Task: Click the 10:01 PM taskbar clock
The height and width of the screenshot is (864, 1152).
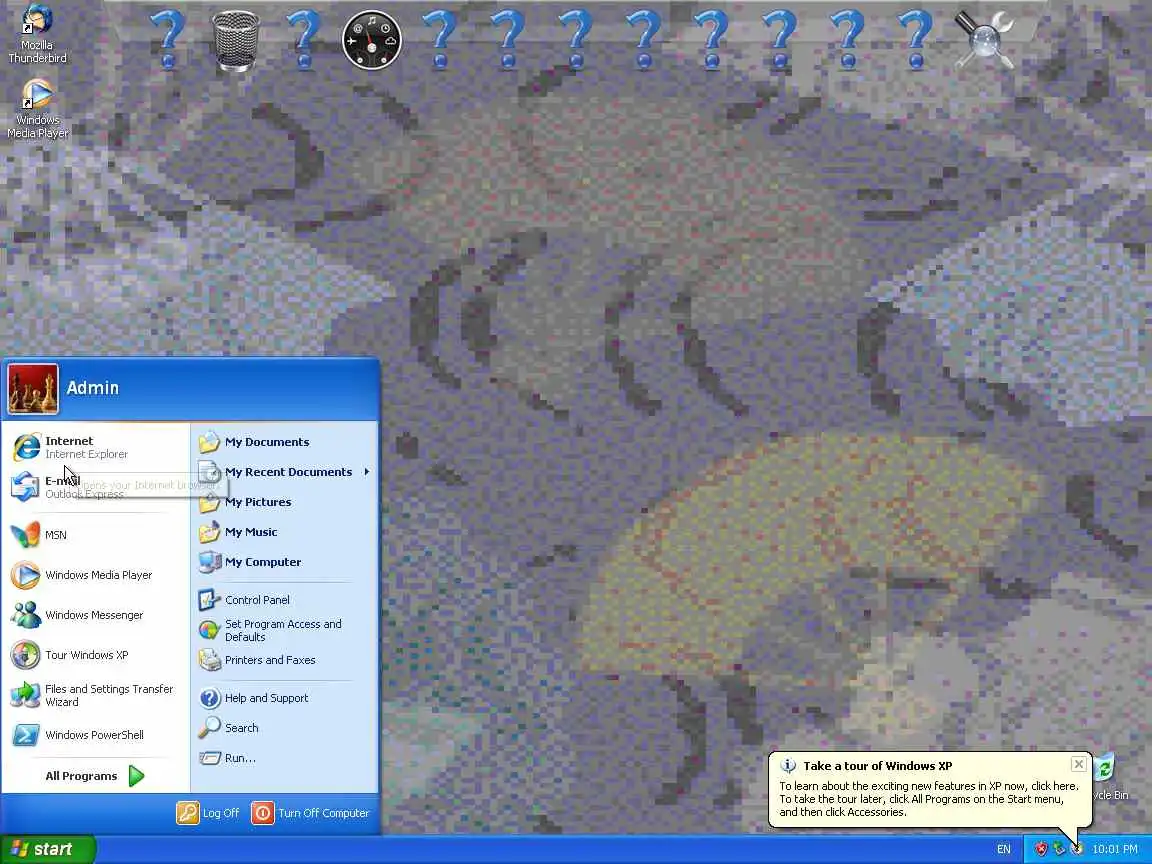Action: point(1115,849)
